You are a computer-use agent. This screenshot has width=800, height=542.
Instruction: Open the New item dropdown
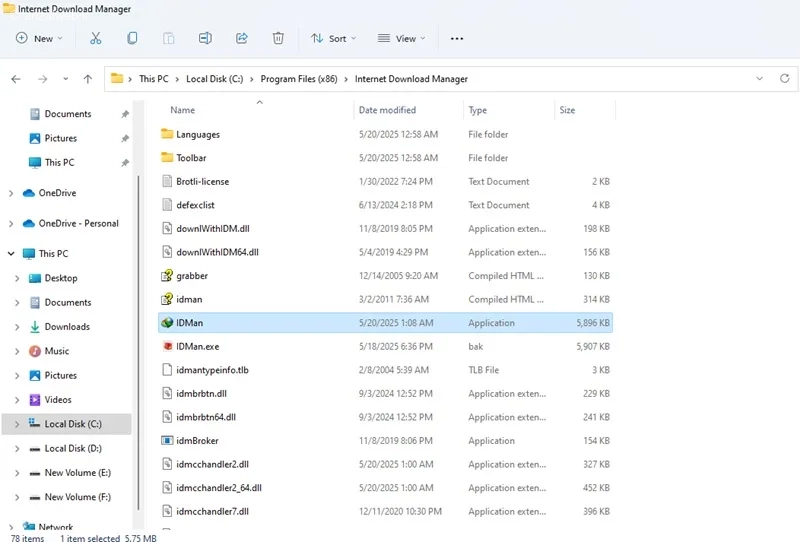click(x=39, y=39)
